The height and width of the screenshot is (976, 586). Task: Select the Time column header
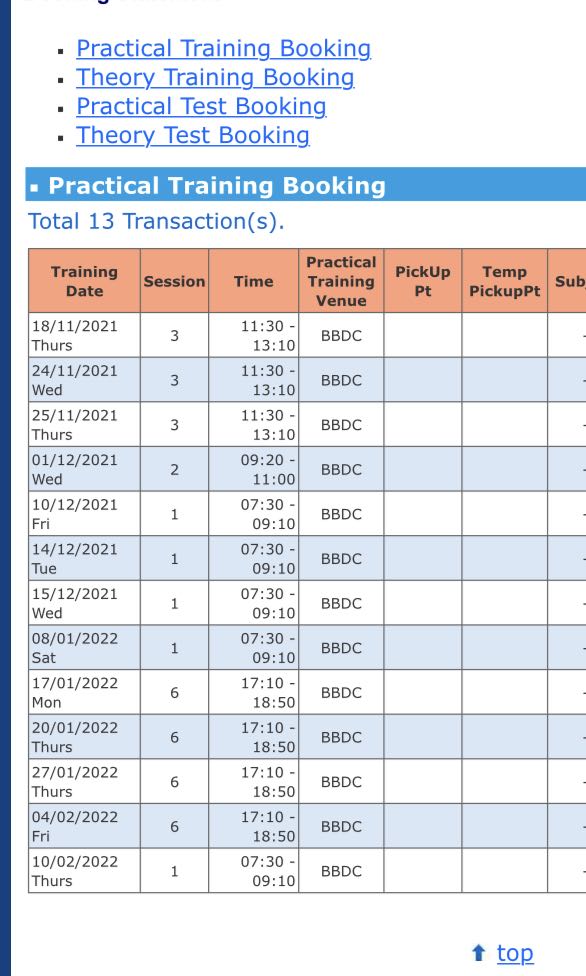pyautogui.click(x=253, y=280)
